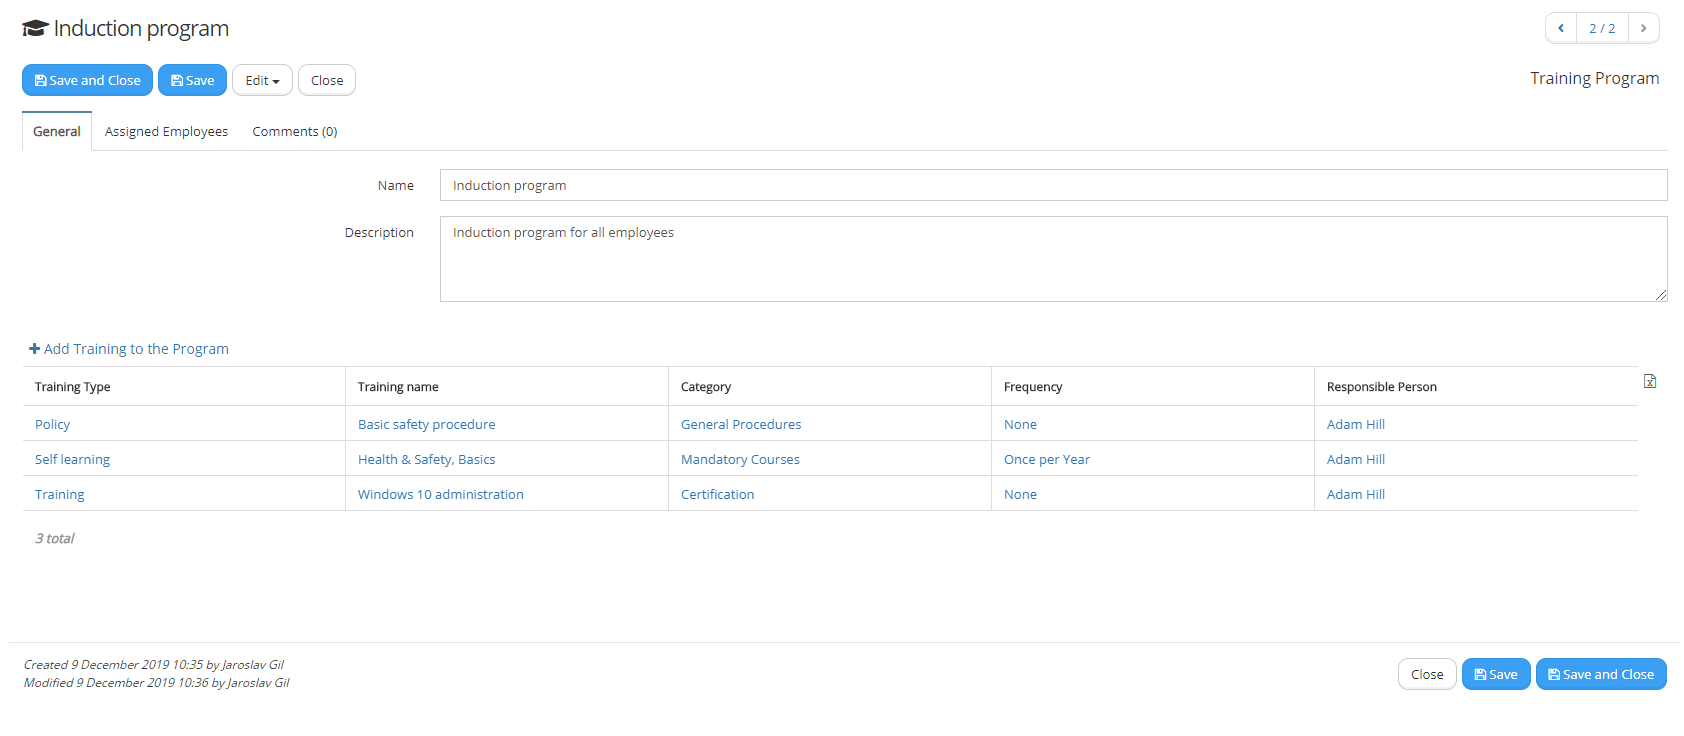1684x736 pixels.
Task: Click Adam Hill in Windows 10 administration row
Action: (x=1356, y=494)
